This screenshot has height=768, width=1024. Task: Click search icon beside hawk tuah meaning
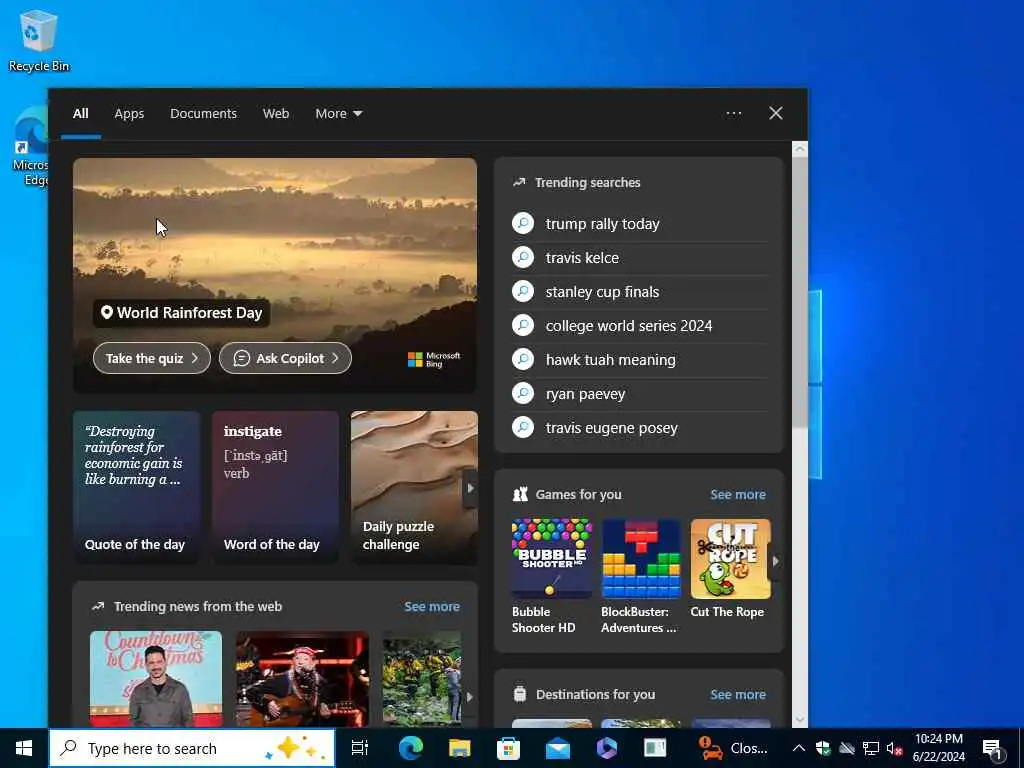[x=523, y=359]
